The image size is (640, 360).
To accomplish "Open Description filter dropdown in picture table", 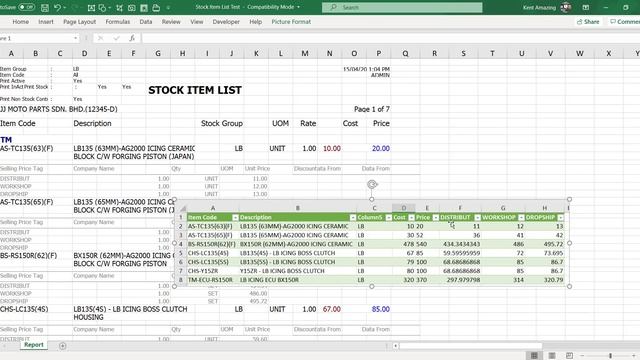I will point(353,218).
